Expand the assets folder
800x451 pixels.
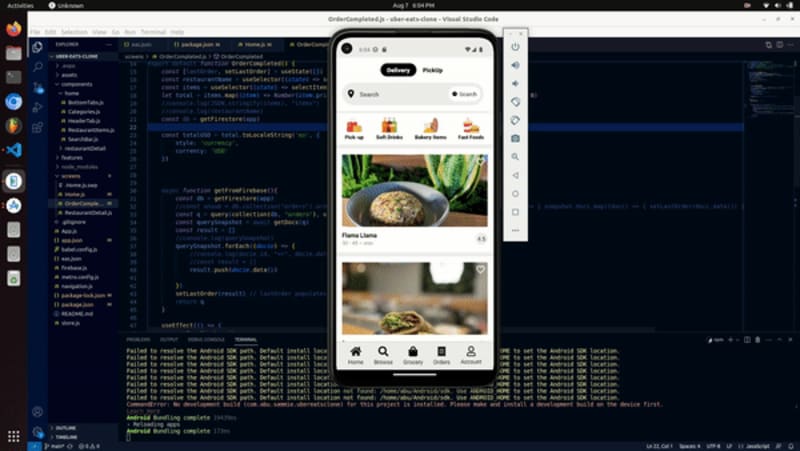[69, 75]
